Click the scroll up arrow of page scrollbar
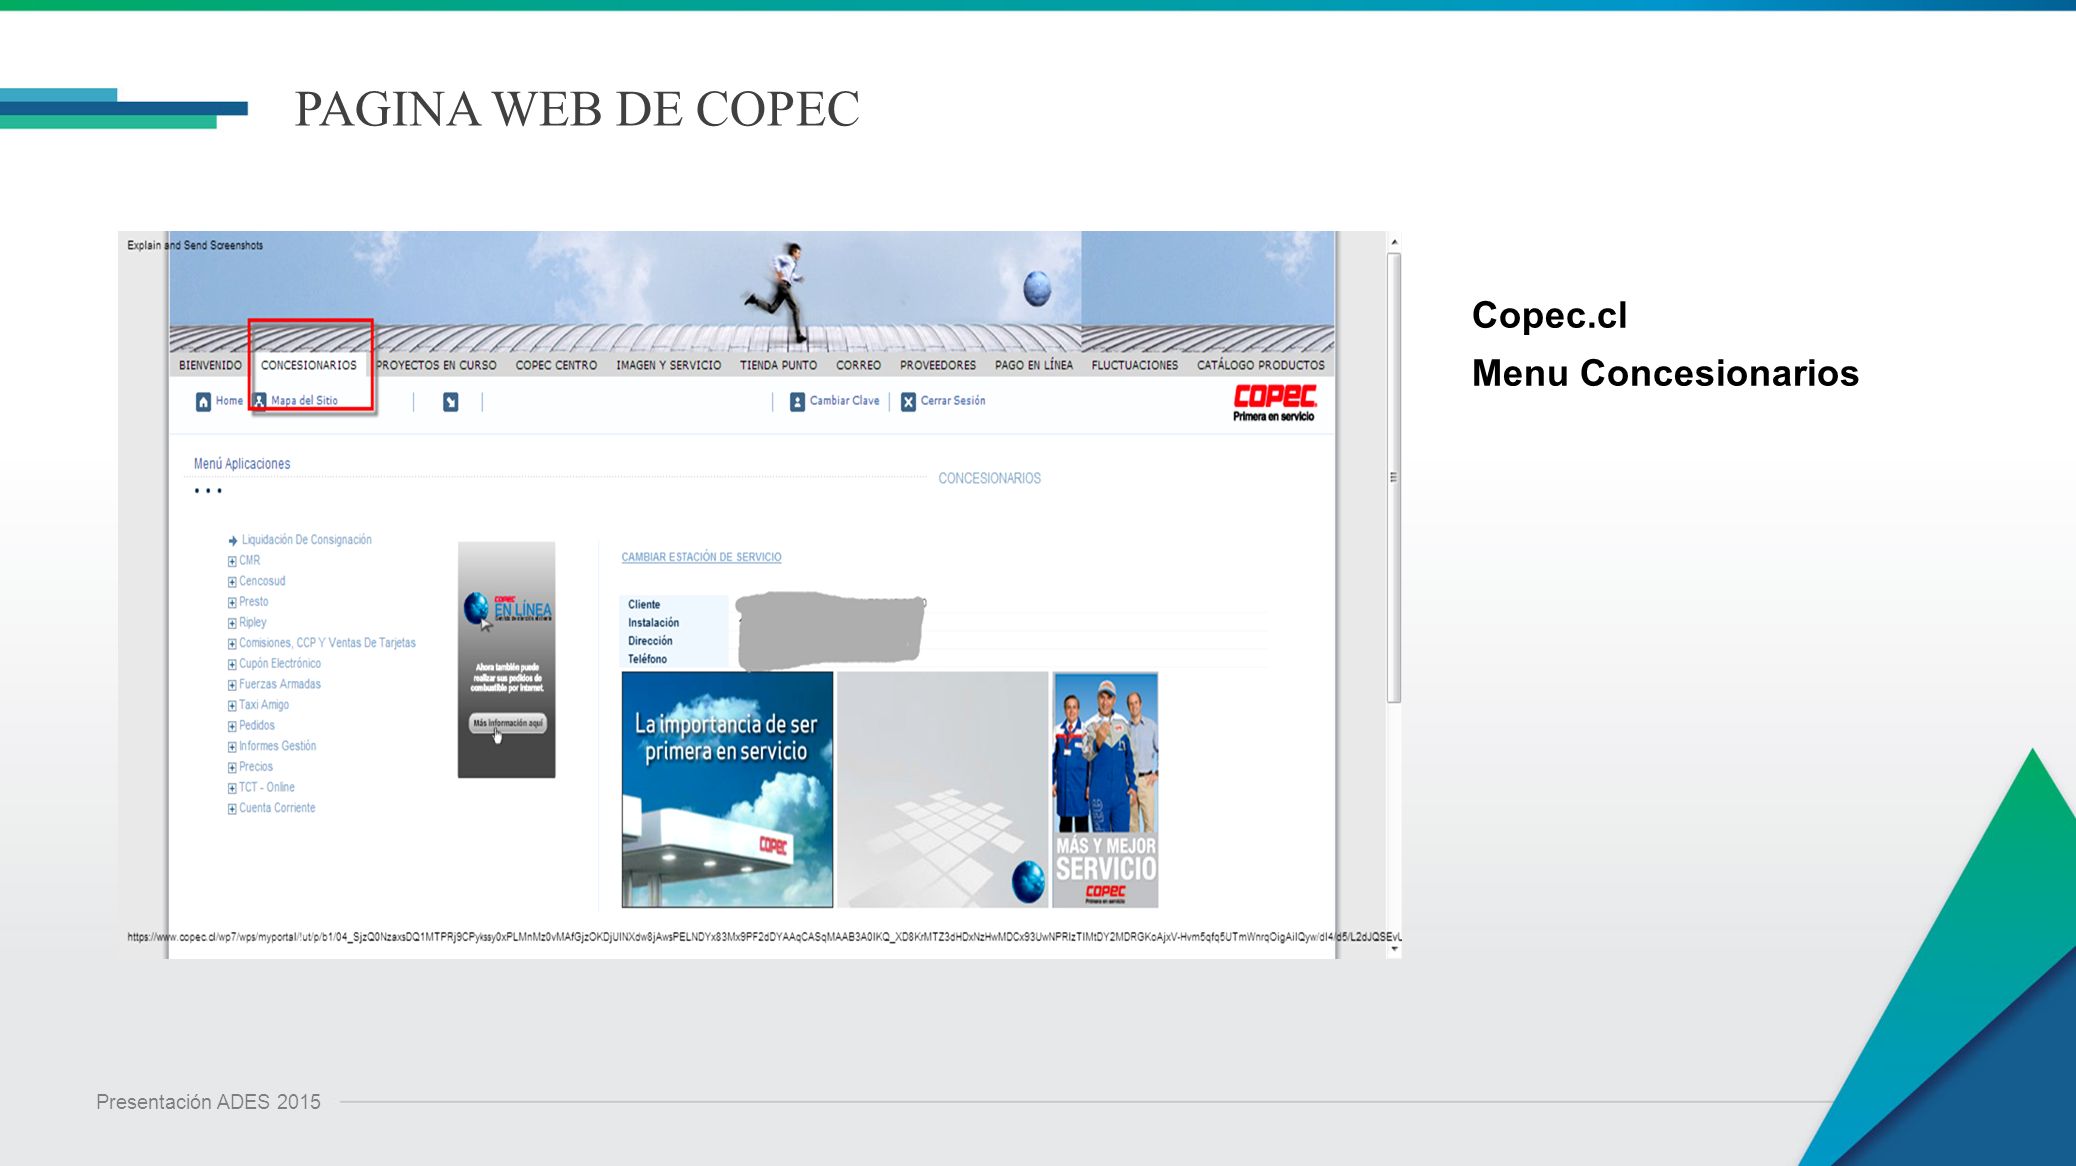Viewport: 2076px width, 1166px height. coord(1394,242)
